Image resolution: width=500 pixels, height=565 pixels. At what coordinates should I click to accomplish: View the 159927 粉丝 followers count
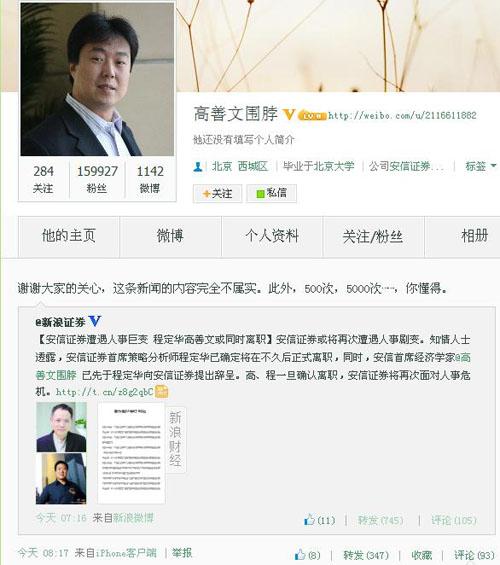(97, 179)
